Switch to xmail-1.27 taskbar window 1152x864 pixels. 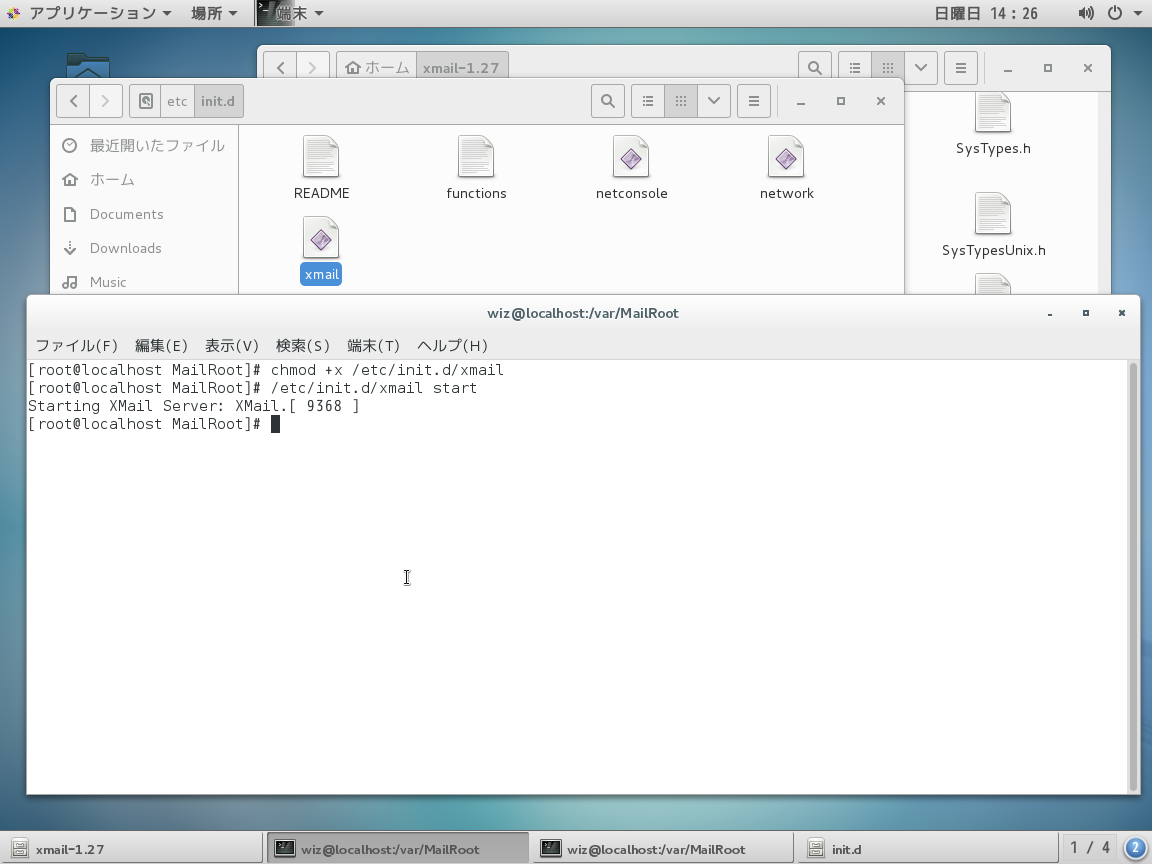(x=132, y=849)
